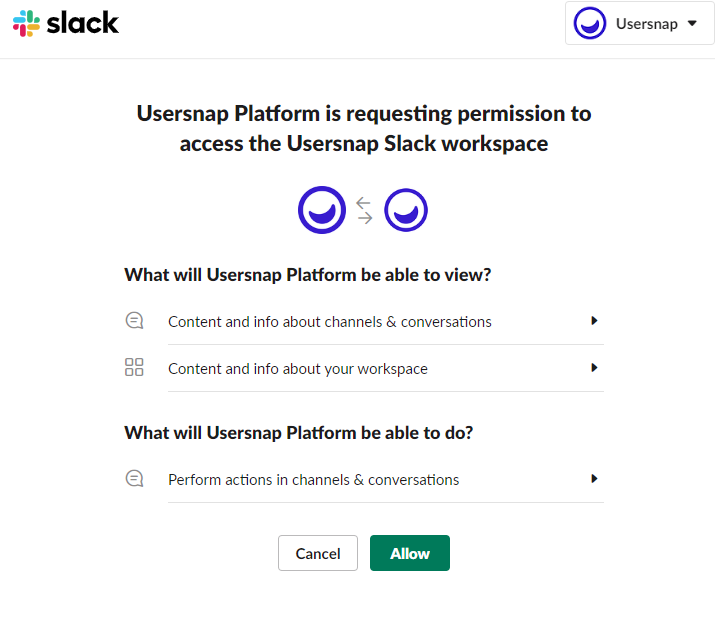
Task: Click the permission request title heading
Action: pyautogui.click(x=364, y=129)
